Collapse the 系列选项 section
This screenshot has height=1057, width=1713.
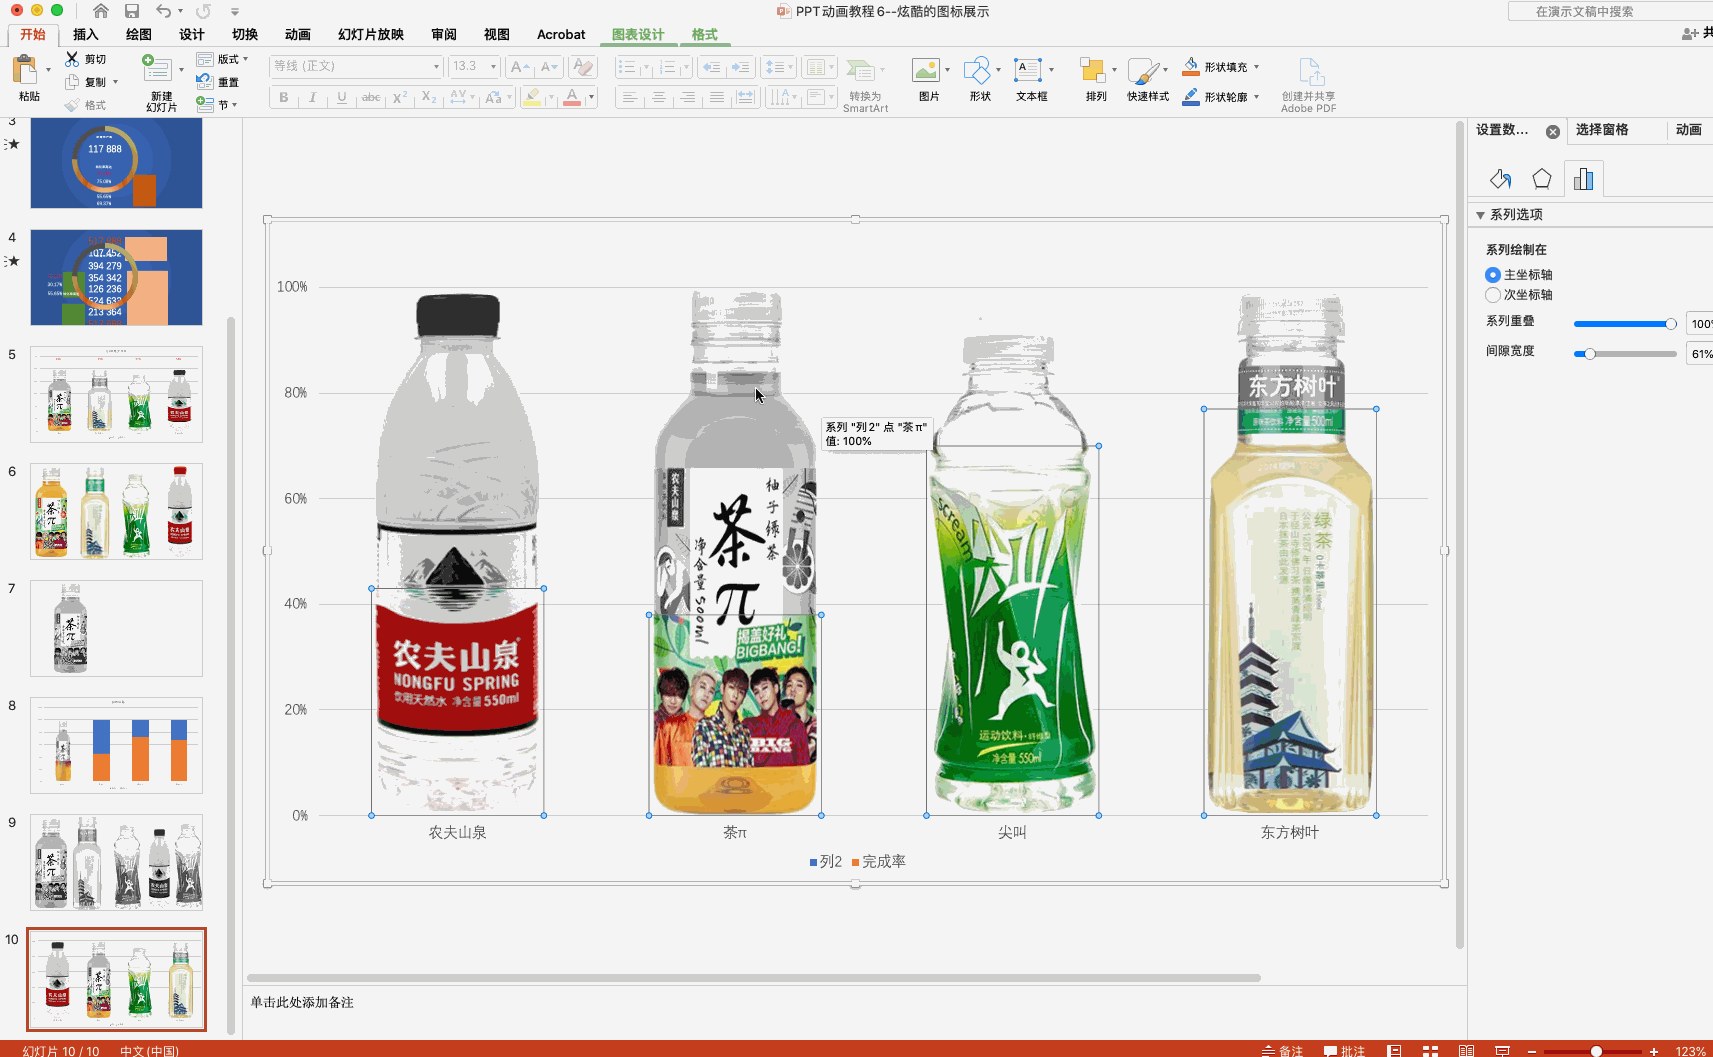(1480, 215)
